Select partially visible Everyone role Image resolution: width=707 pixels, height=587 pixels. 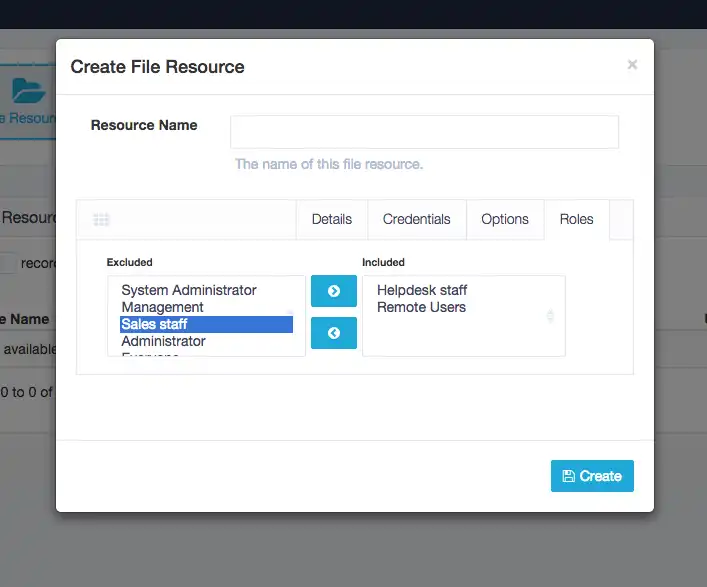(x=150, y=354)
